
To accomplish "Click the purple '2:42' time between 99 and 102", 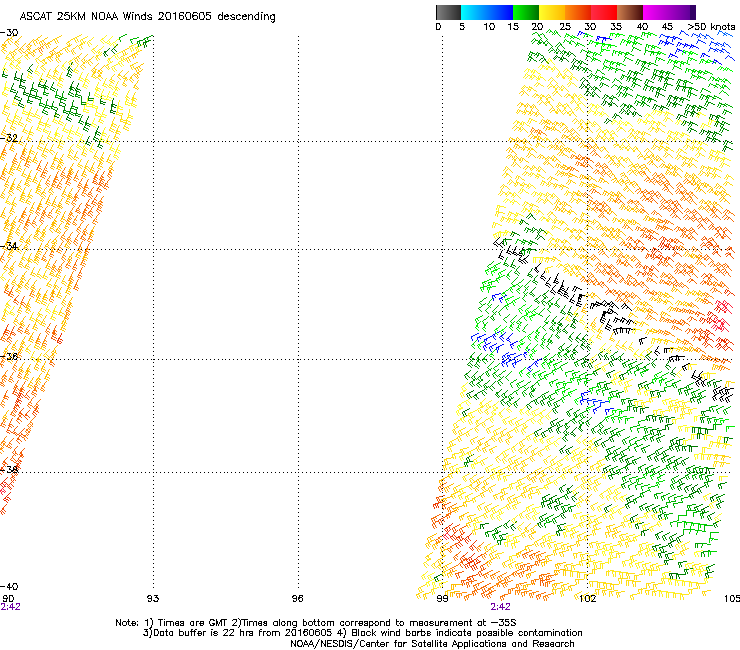I will click(500, 607).
